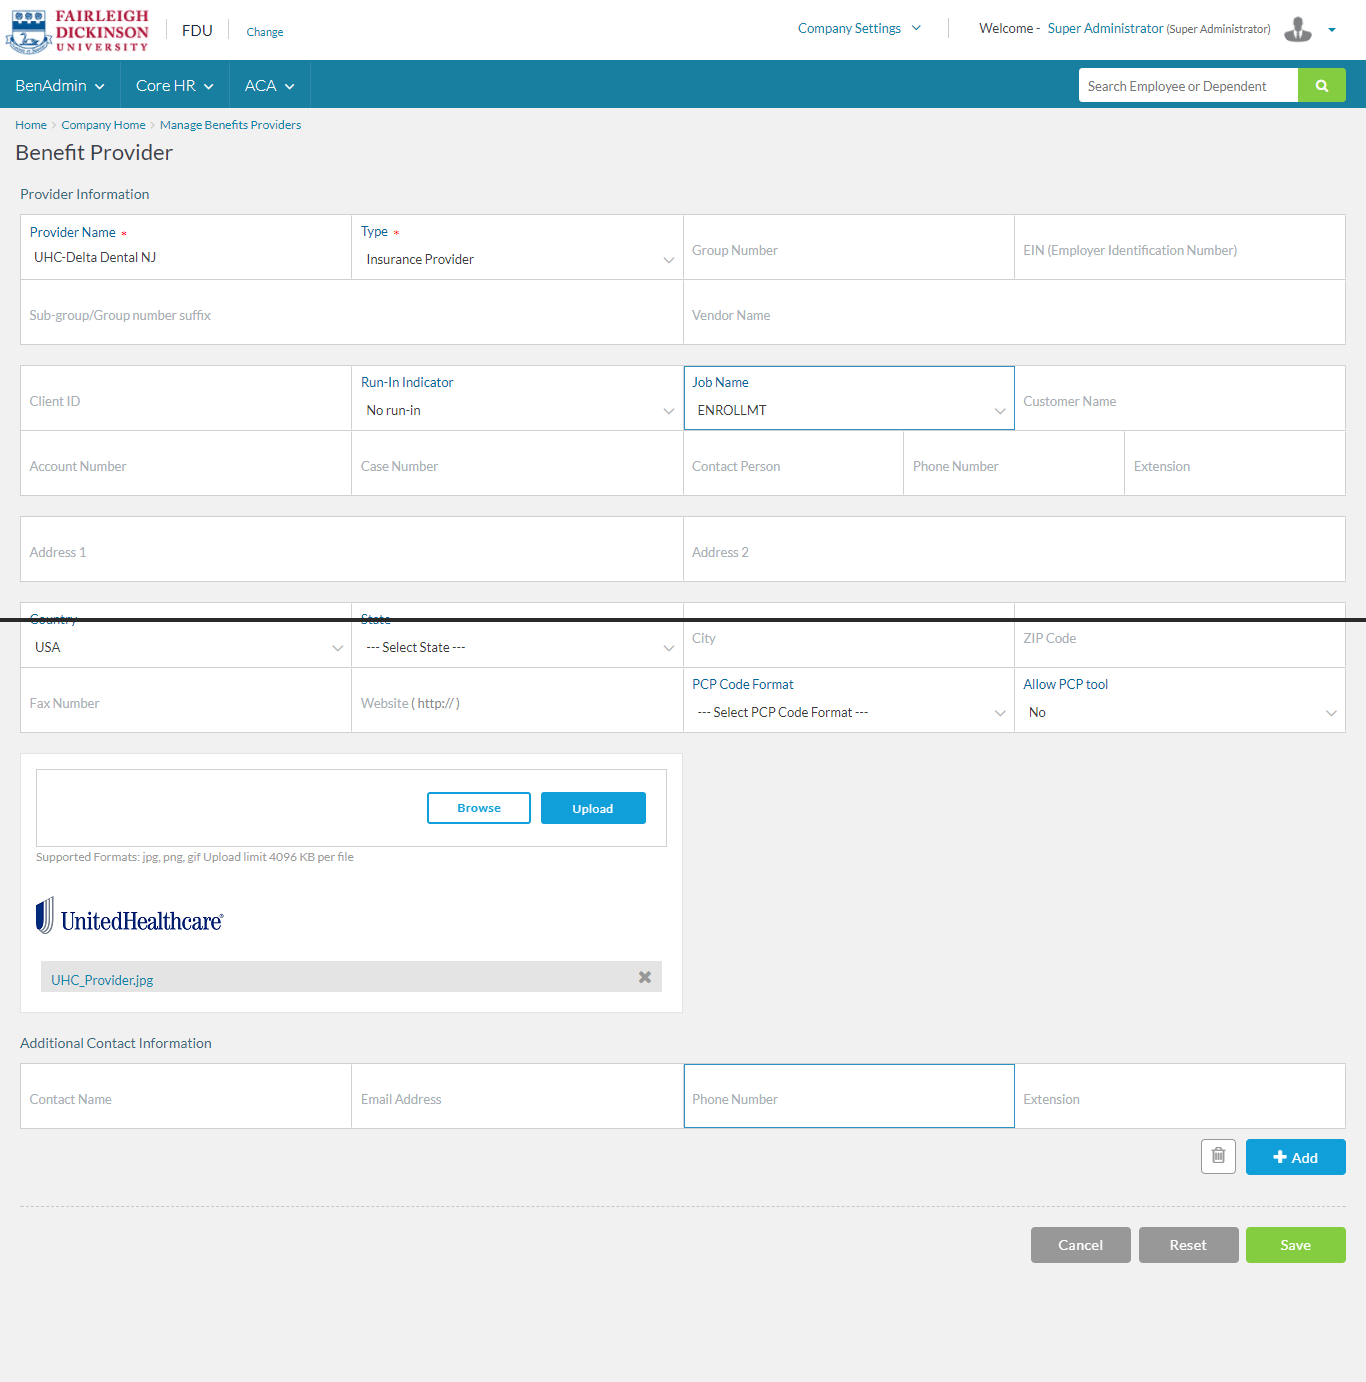This screenshot has width=1366, height=1382.
Task: Open the BenAdmin menu
Action: (x=60, y=86)
